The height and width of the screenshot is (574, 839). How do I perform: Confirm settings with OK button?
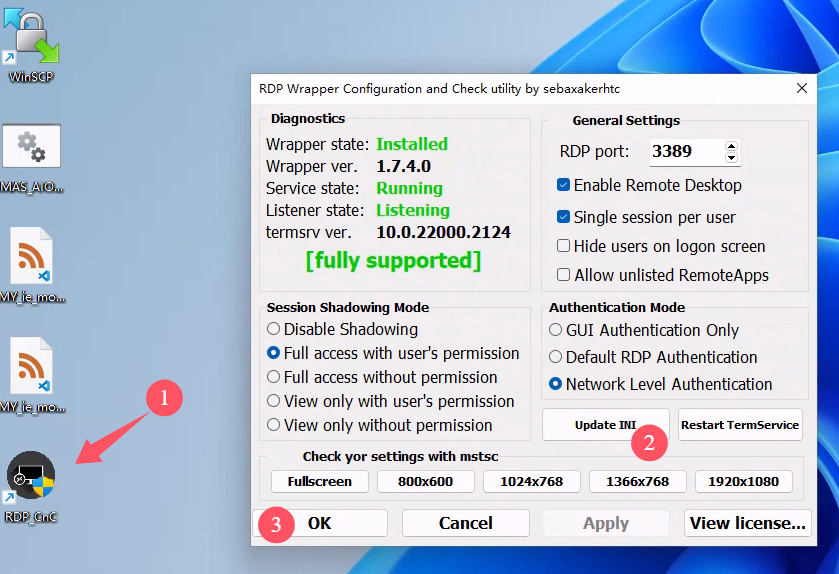[320, 523]
